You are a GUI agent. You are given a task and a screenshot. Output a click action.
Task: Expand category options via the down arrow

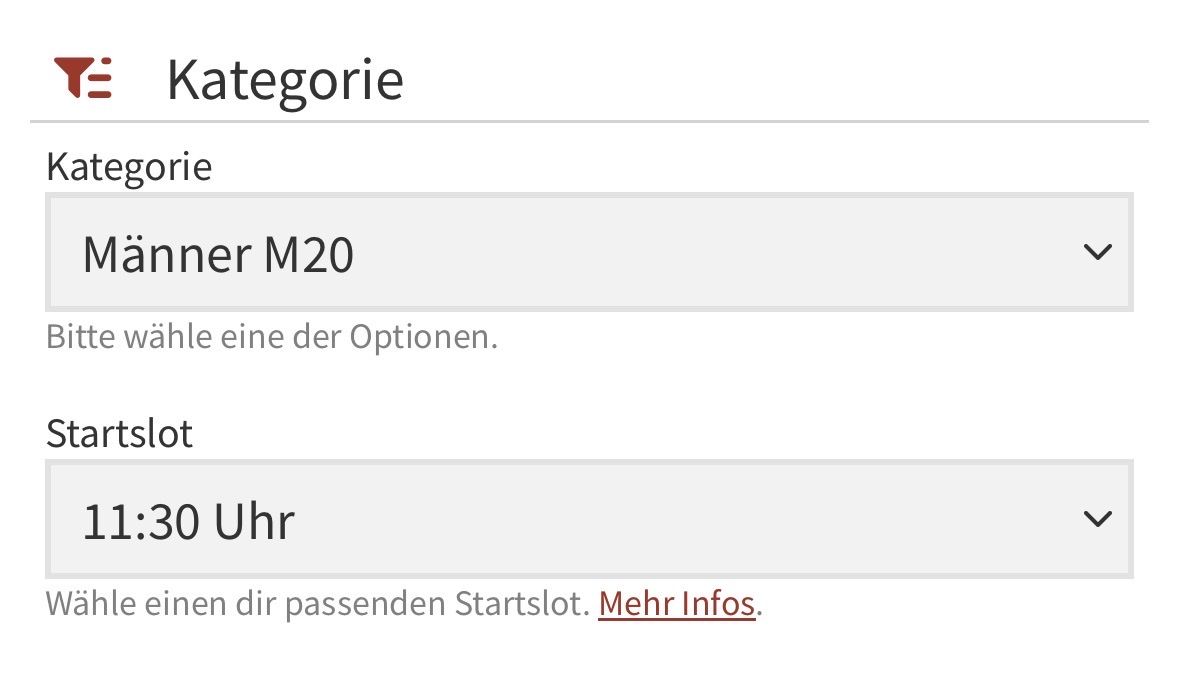1097,252
